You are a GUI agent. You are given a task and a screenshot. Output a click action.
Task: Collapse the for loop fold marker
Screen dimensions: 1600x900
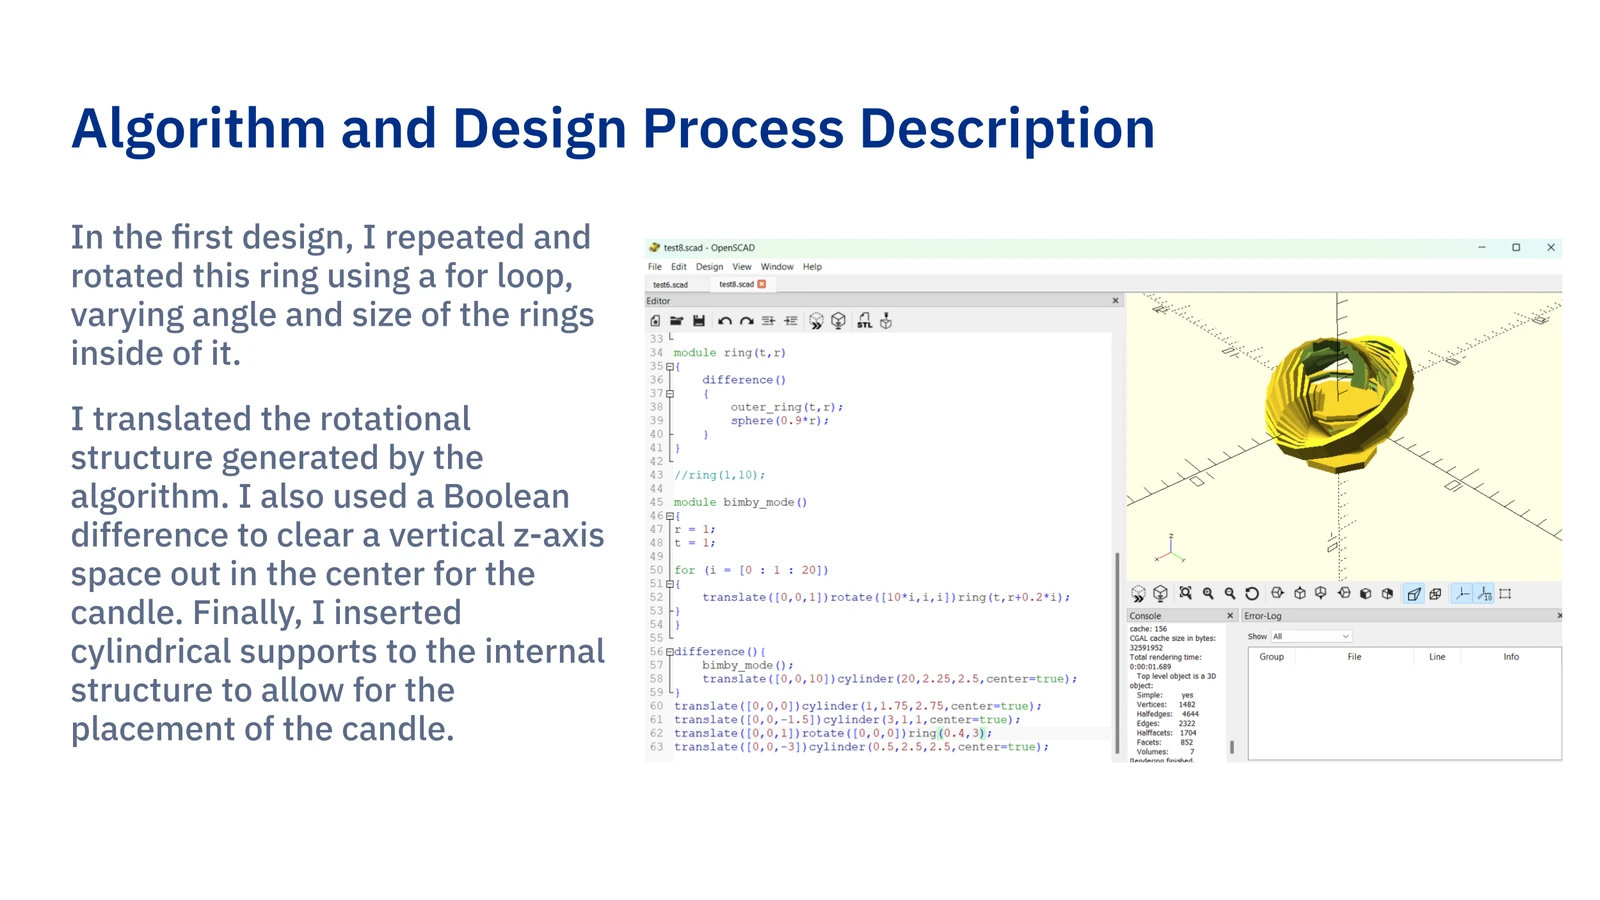click(x=670, y=584)
